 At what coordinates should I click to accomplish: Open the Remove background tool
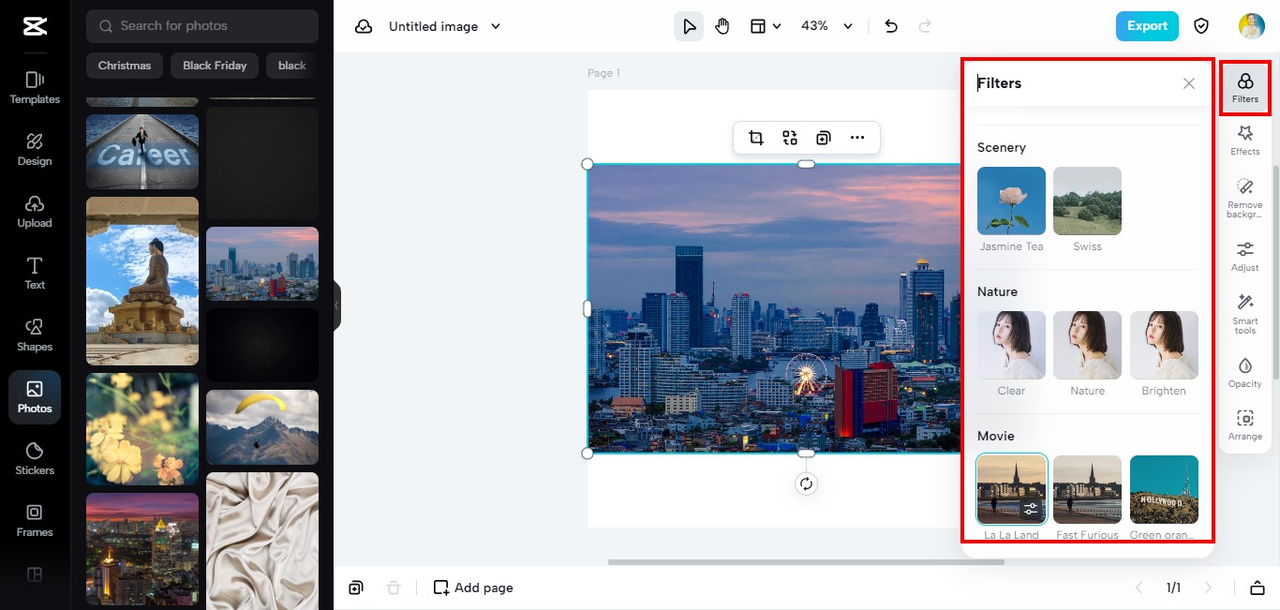[x=1245, y=198]
